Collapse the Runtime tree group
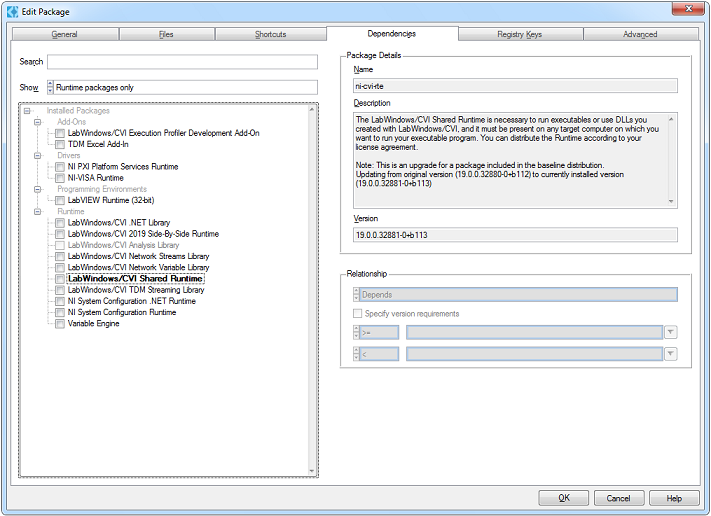The width and height of the screenshot is (711, 516). pos(38,212)
